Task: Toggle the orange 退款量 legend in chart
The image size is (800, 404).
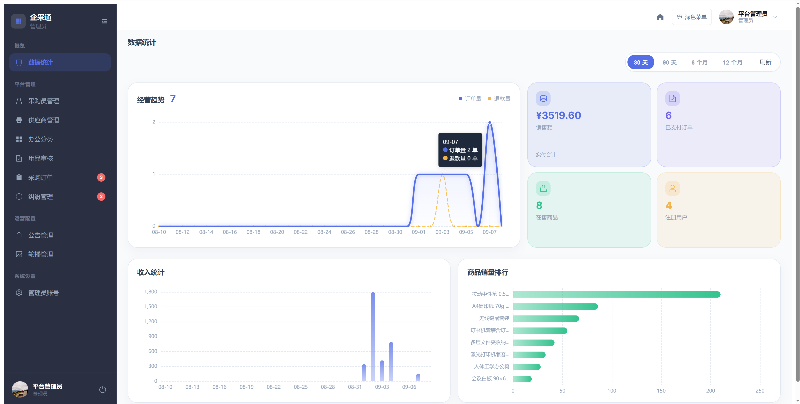Action: [499, 98]
